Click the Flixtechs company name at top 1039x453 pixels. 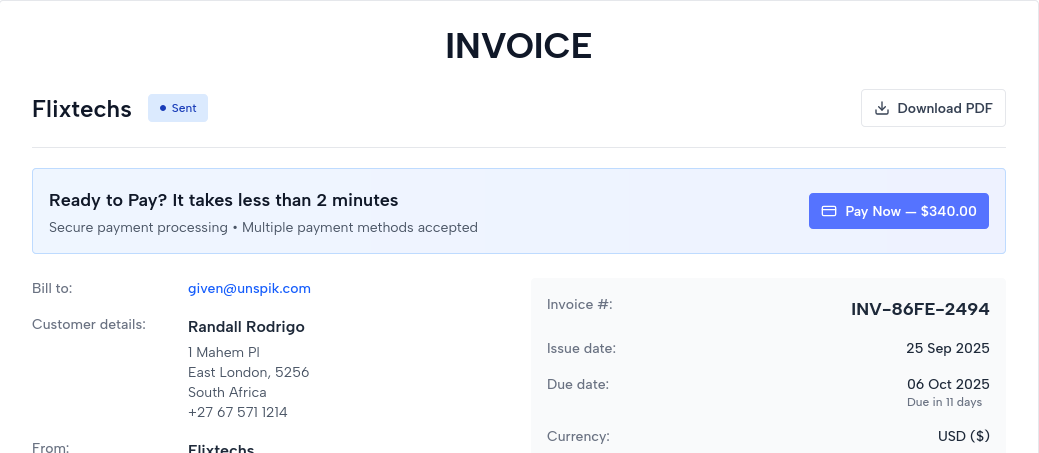click(82, 109)
